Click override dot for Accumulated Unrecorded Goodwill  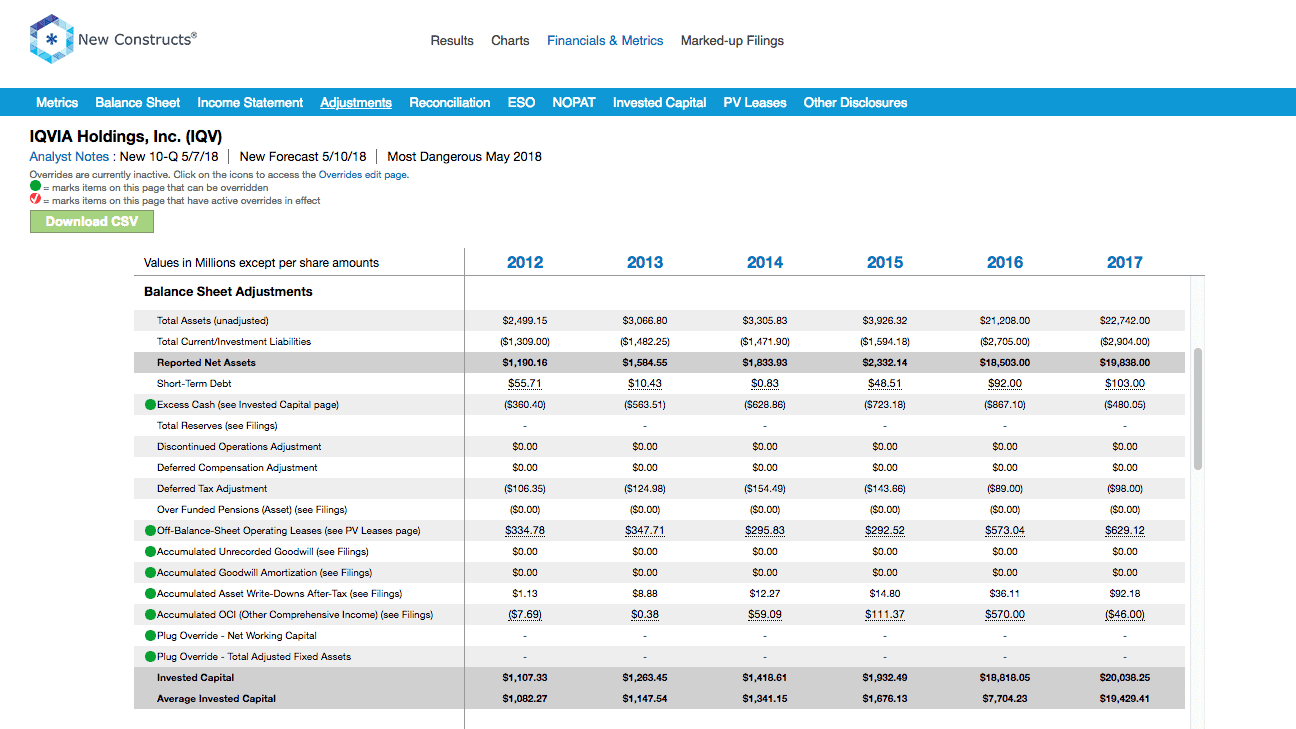(x=151, y=552)
